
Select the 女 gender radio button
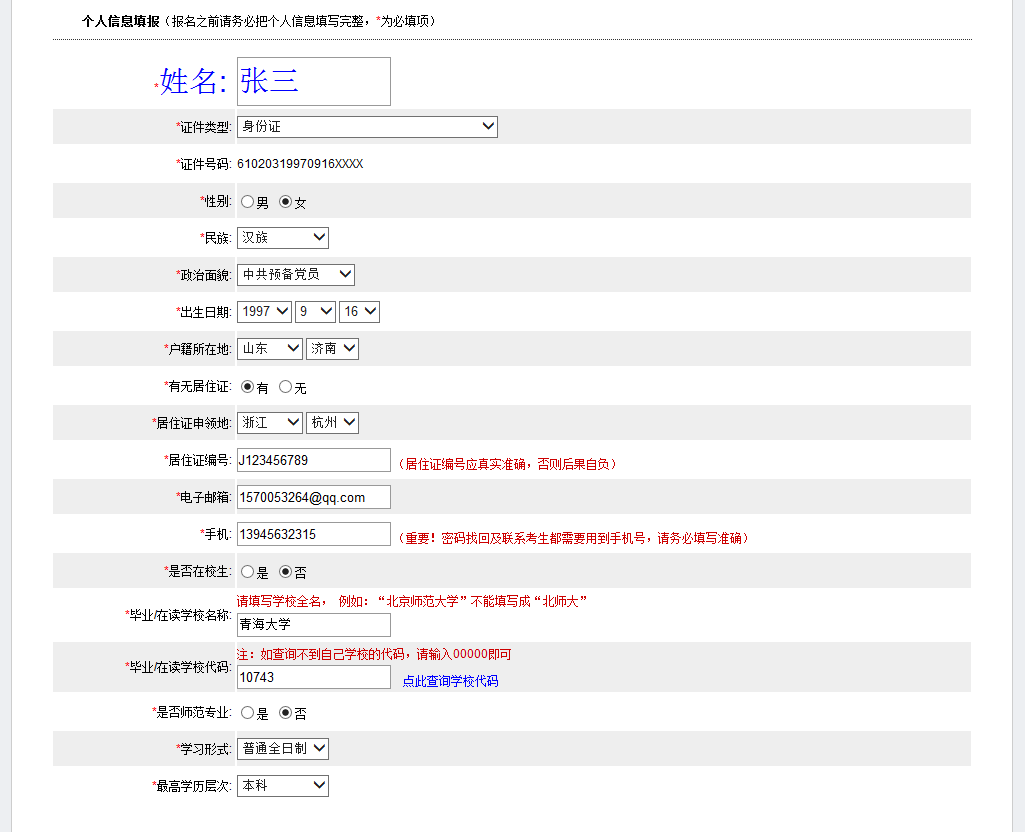click(285, 202)
